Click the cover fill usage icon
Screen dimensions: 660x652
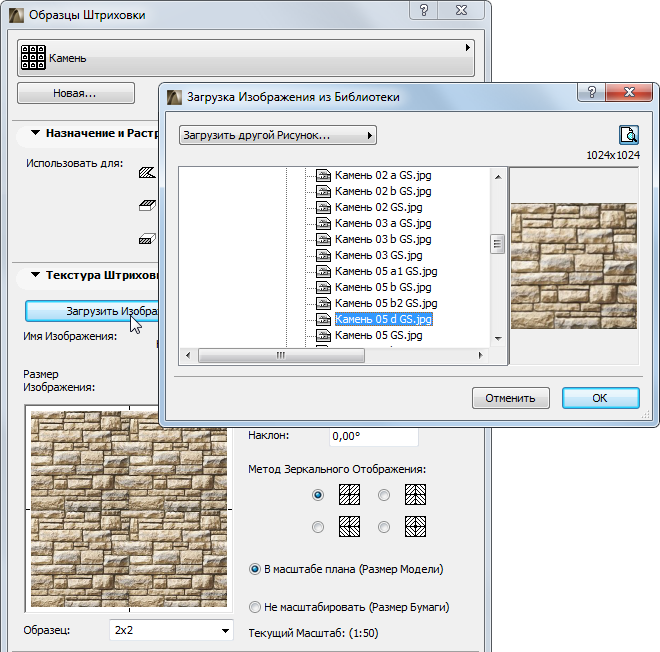pos(147,206)
